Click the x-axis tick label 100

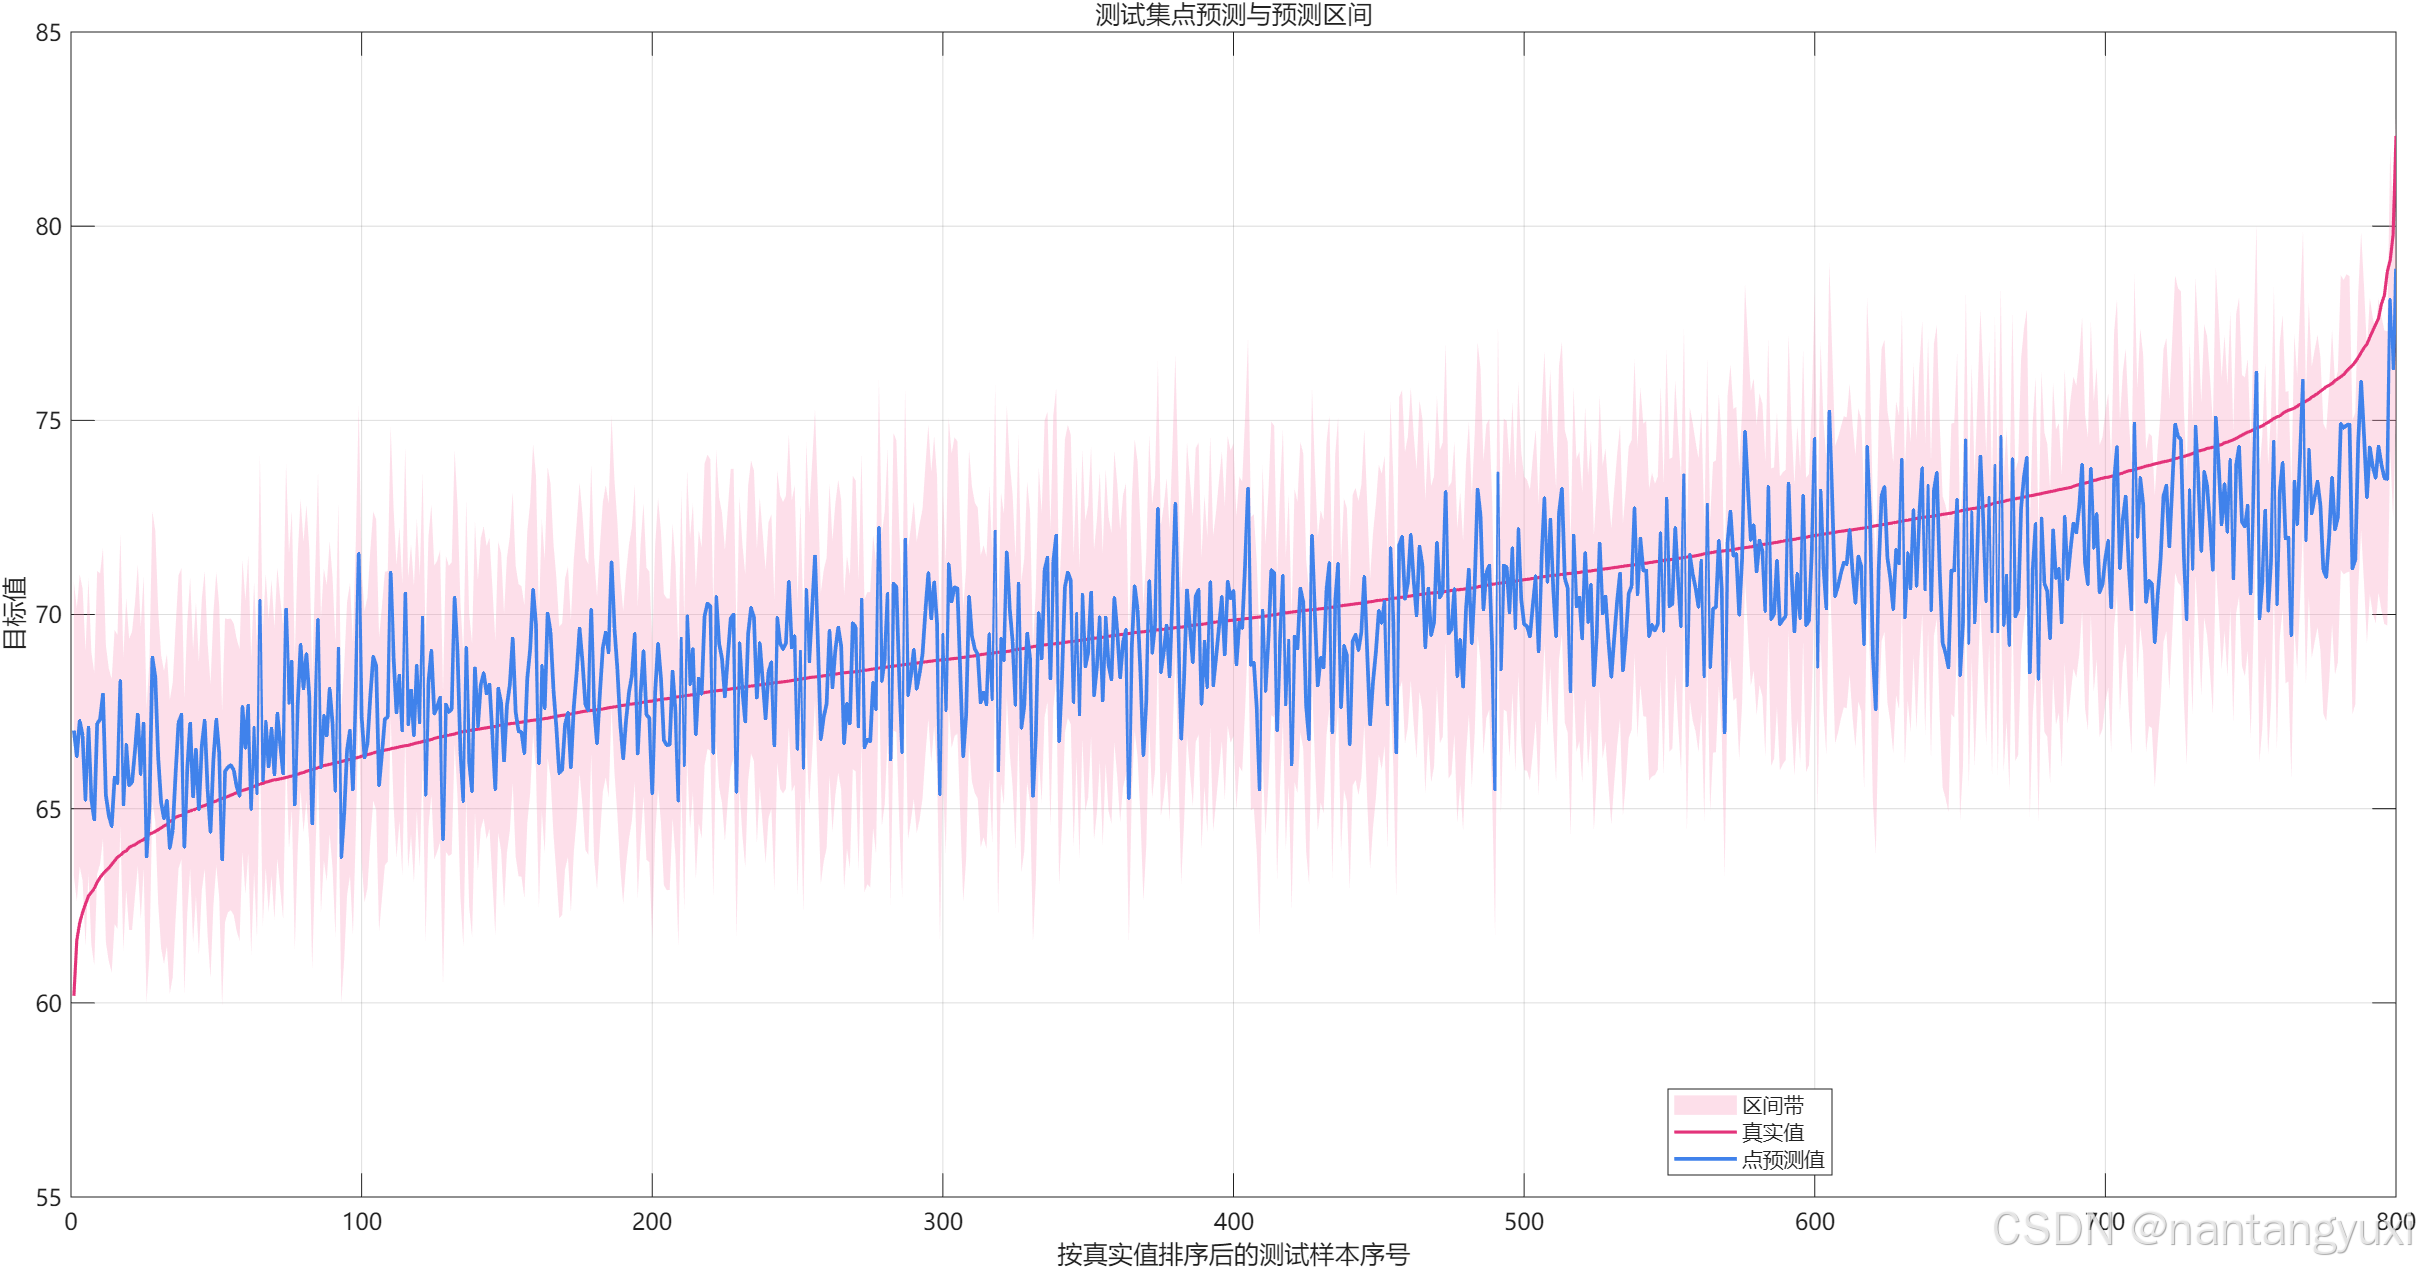[362, 1221]
